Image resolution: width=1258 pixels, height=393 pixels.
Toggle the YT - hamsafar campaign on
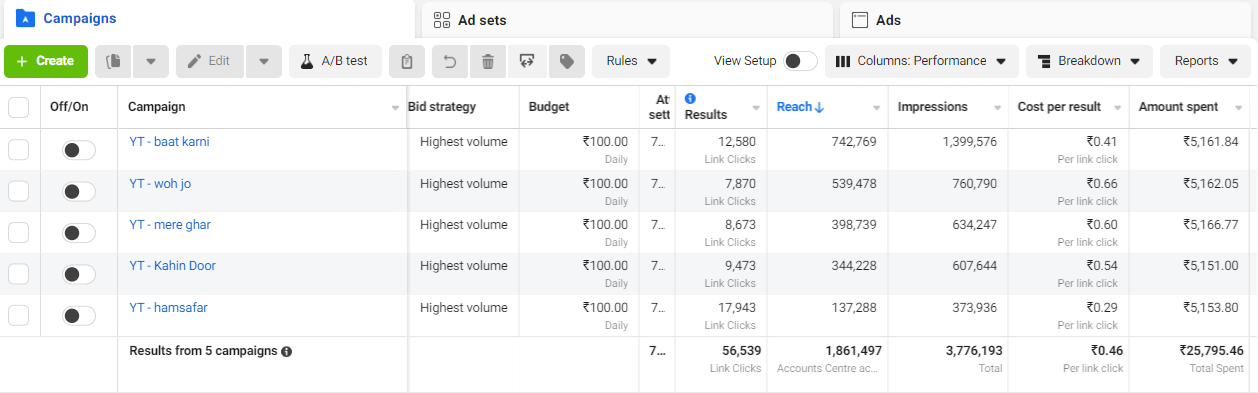(x=79, y=316)
